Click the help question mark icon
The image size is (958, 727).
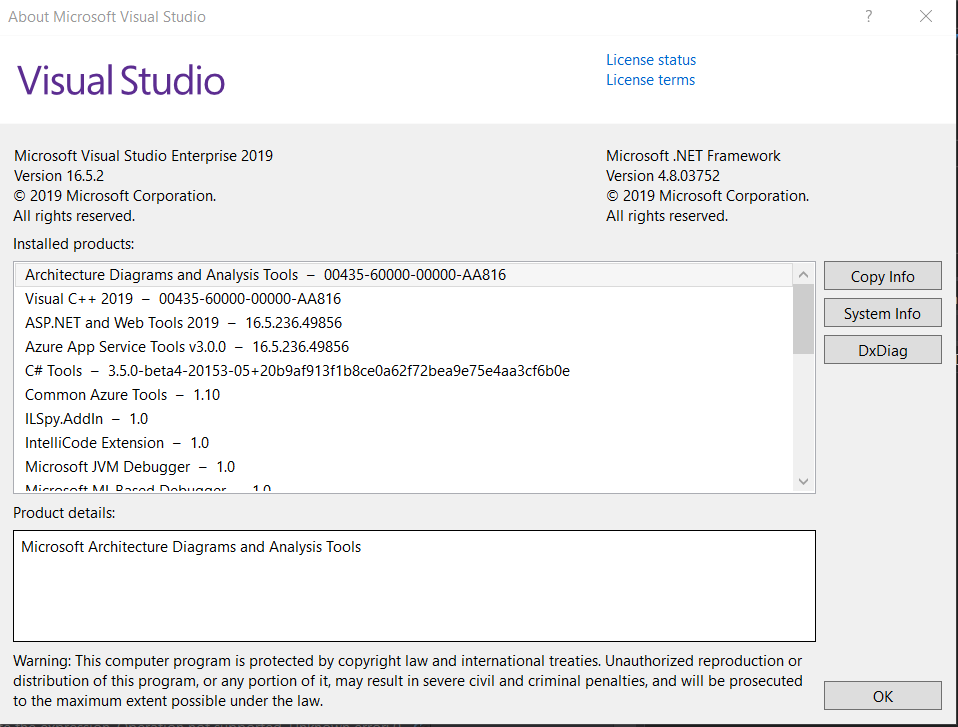[x=868, y=16]
